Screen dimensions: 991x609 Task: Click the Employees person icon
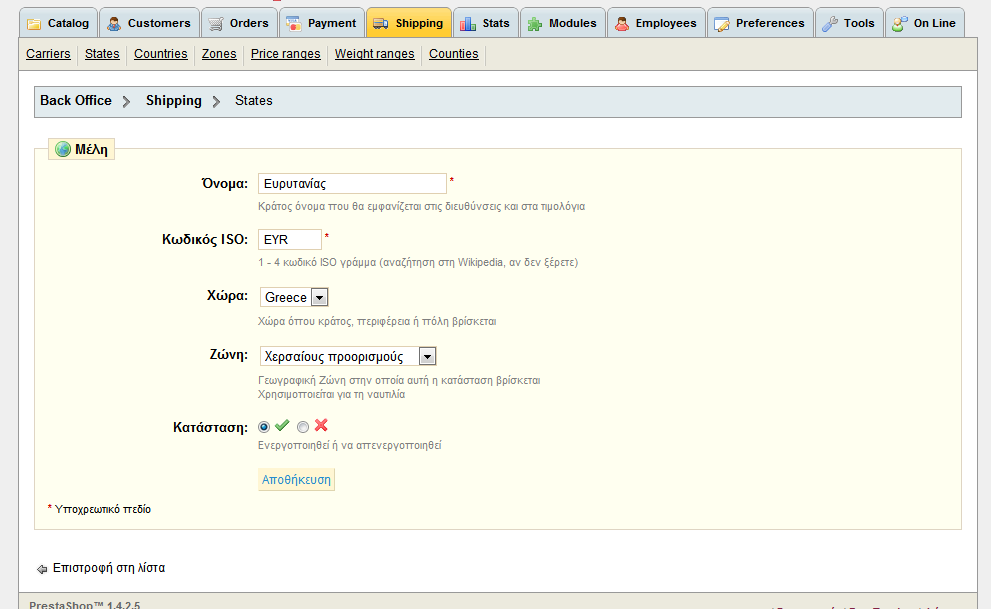point(622,24)
